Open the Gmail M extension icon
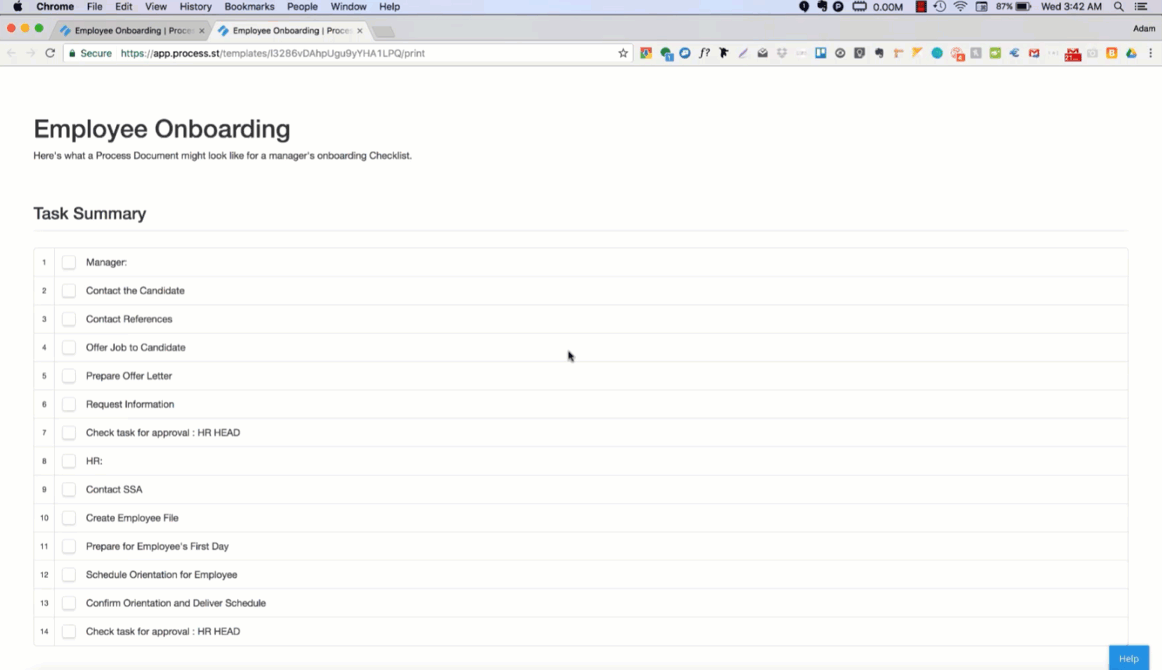This screenshot has width=1162, height=670. pyautogui.click(x=1034, y=53)
